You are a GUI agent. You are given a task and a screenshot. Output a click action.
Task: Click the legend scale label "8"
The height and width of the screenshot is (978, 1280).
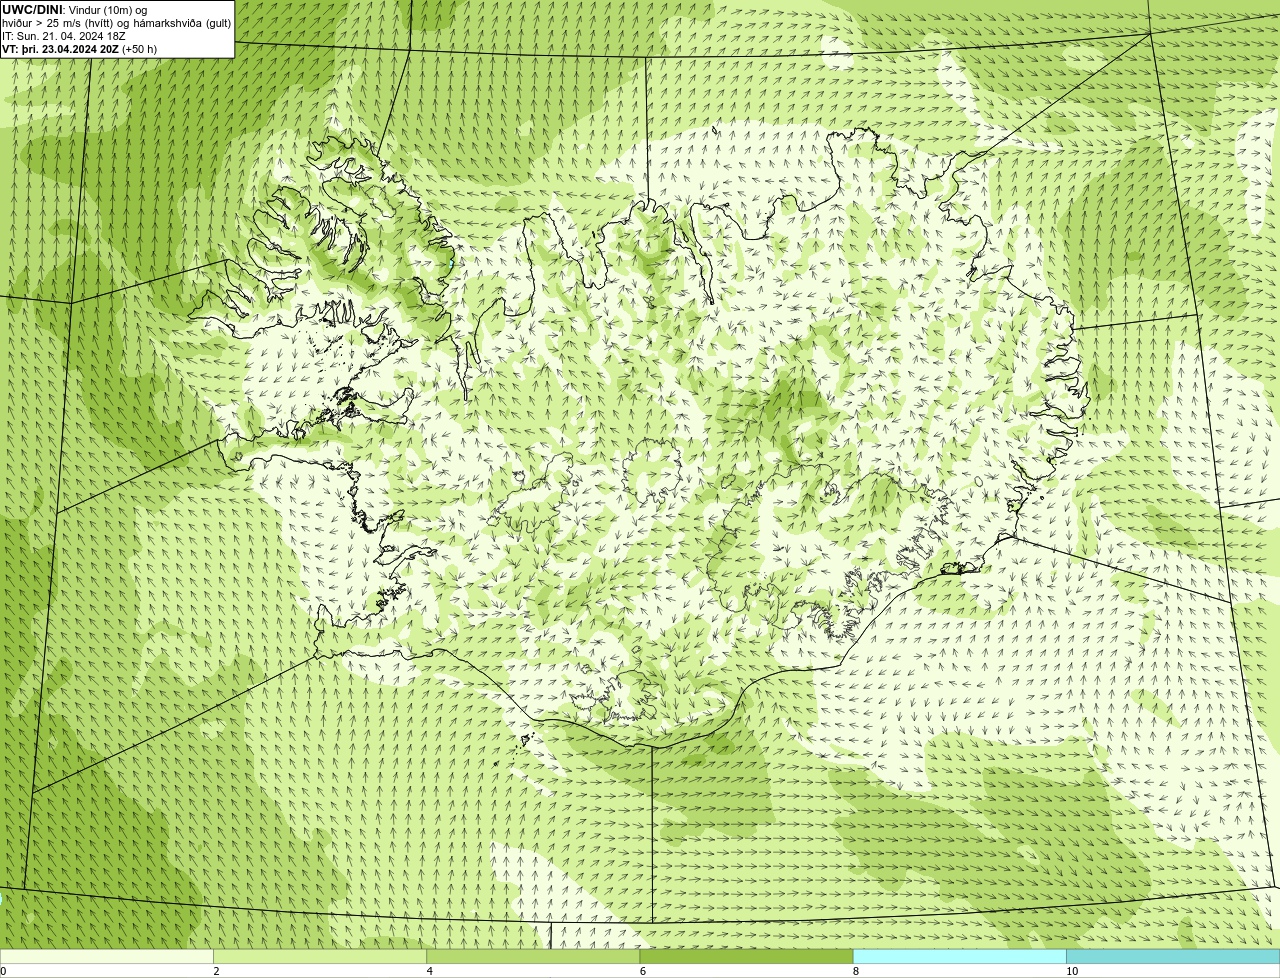856,971
